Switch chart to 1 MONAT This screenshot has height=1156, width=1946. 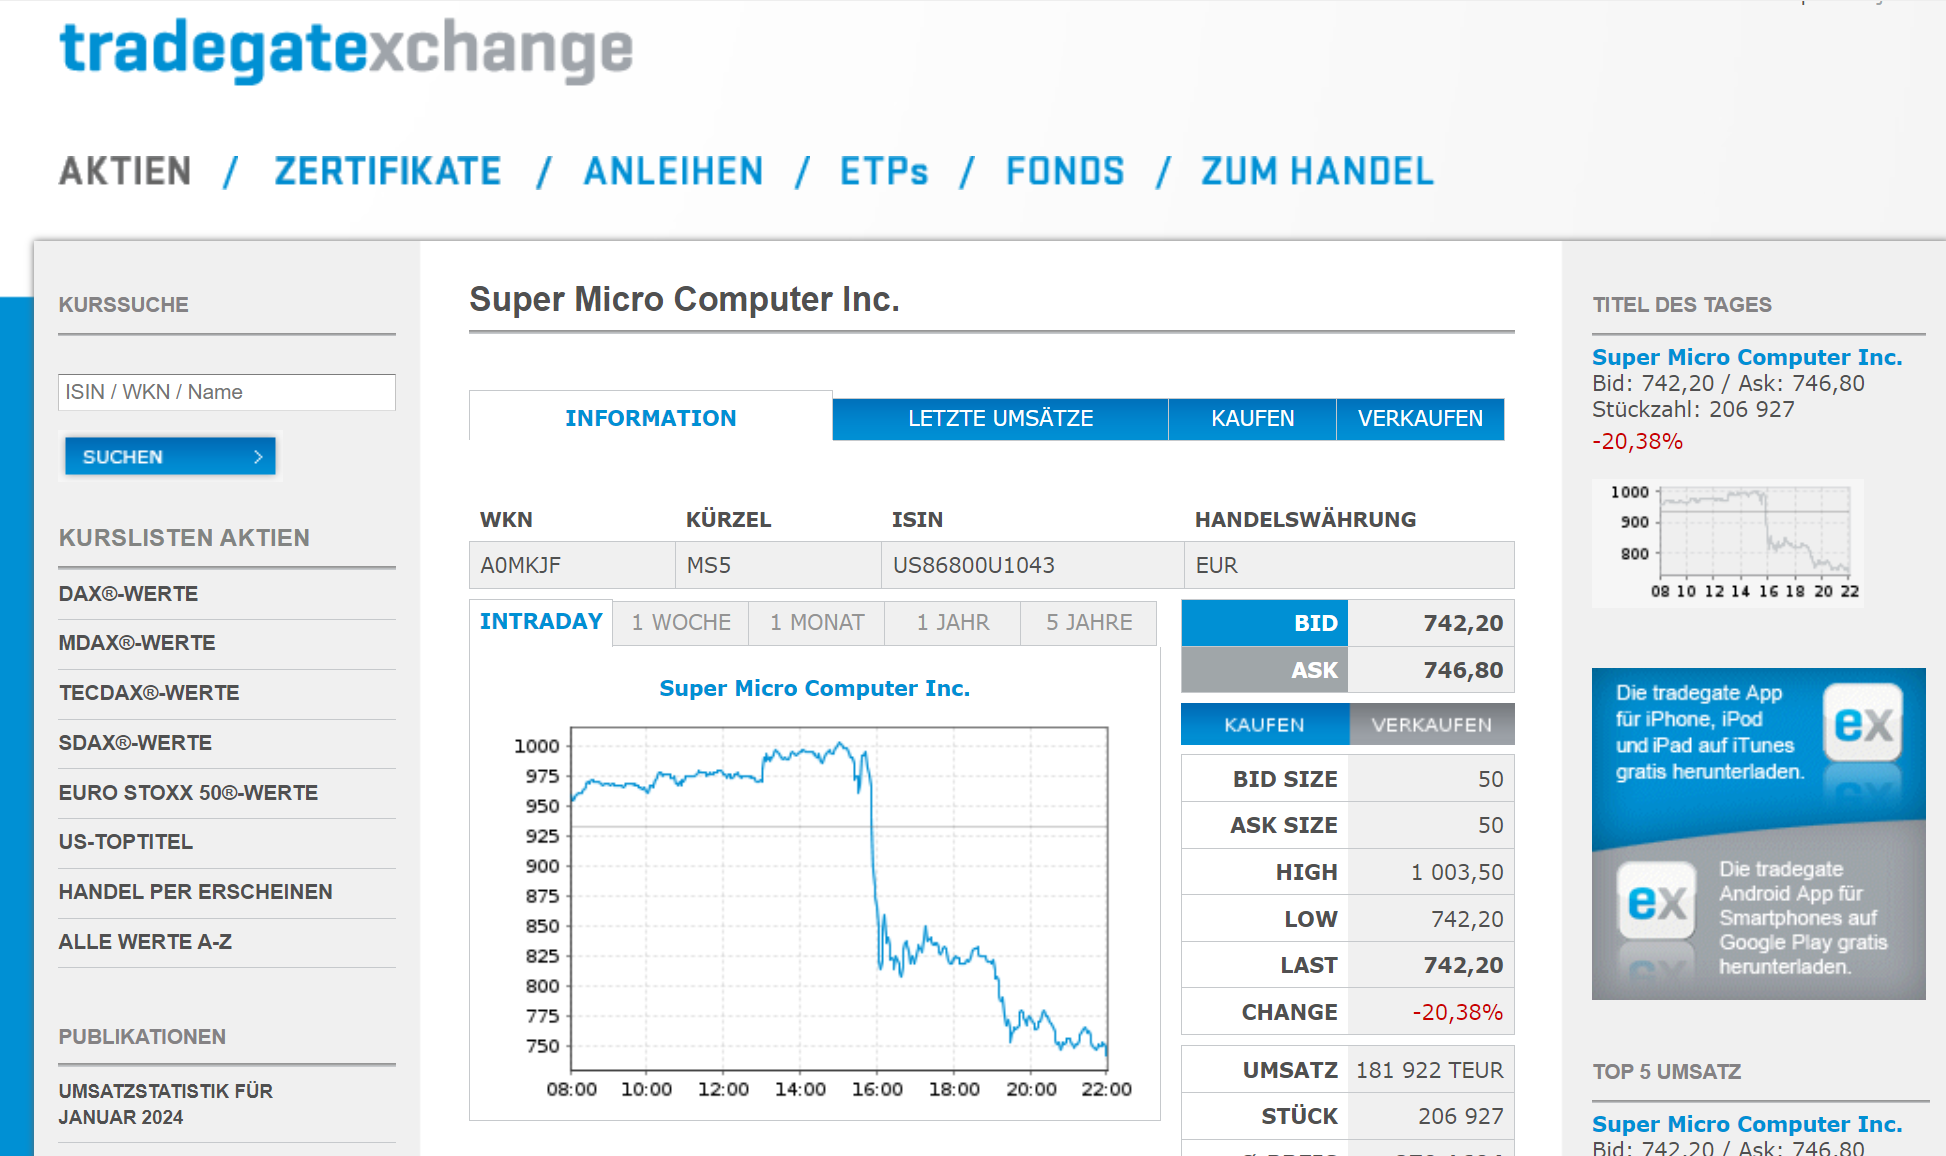pyautogui.click(x=817, y=623)
